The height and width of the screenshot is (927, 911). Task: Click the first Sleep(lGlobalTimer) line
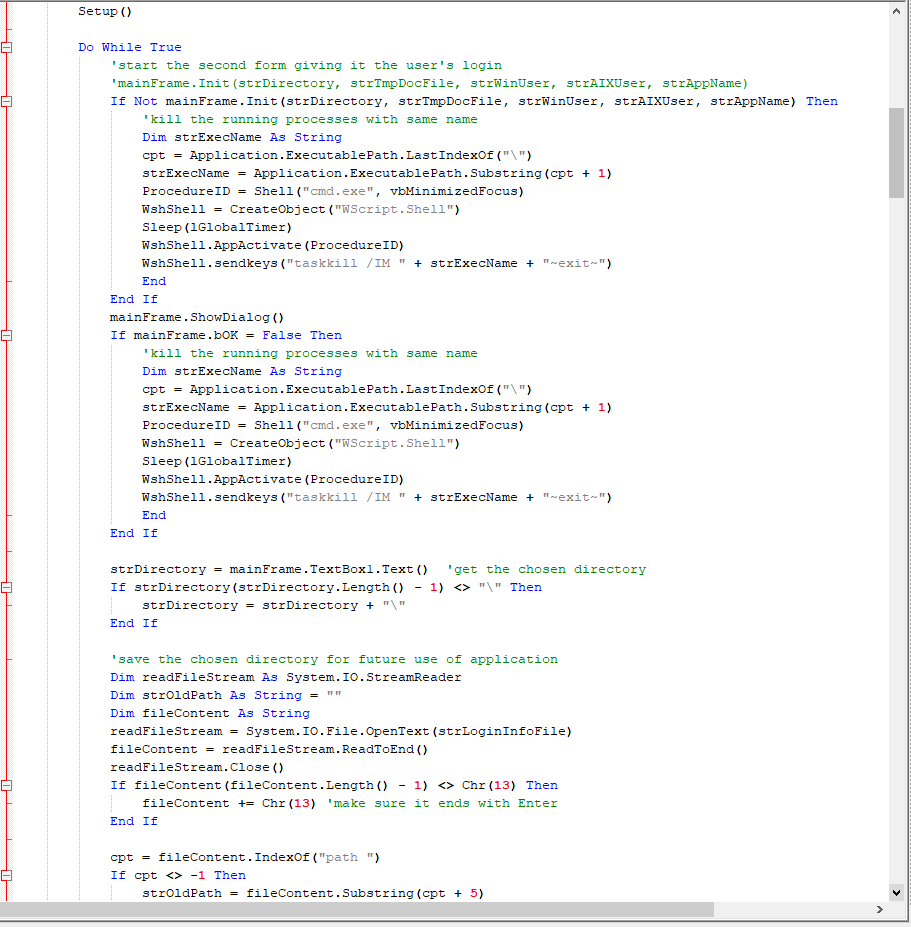pyautogui.click(x=217, y=228)
